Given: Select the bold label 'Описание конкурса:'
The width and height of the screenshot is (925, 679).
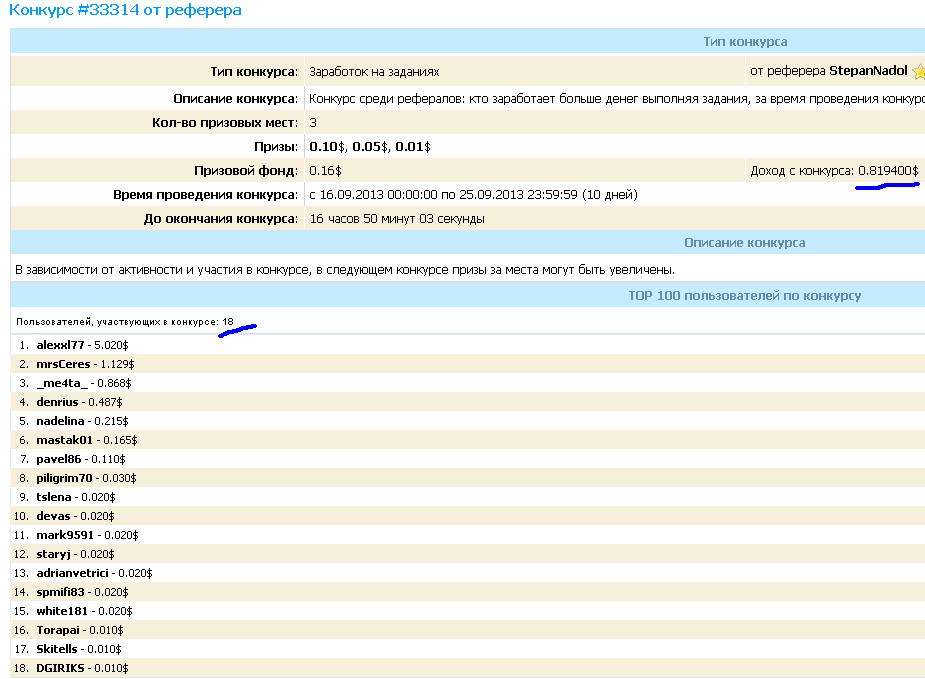Looking at the screenshot, I should [x=235, y=99].
